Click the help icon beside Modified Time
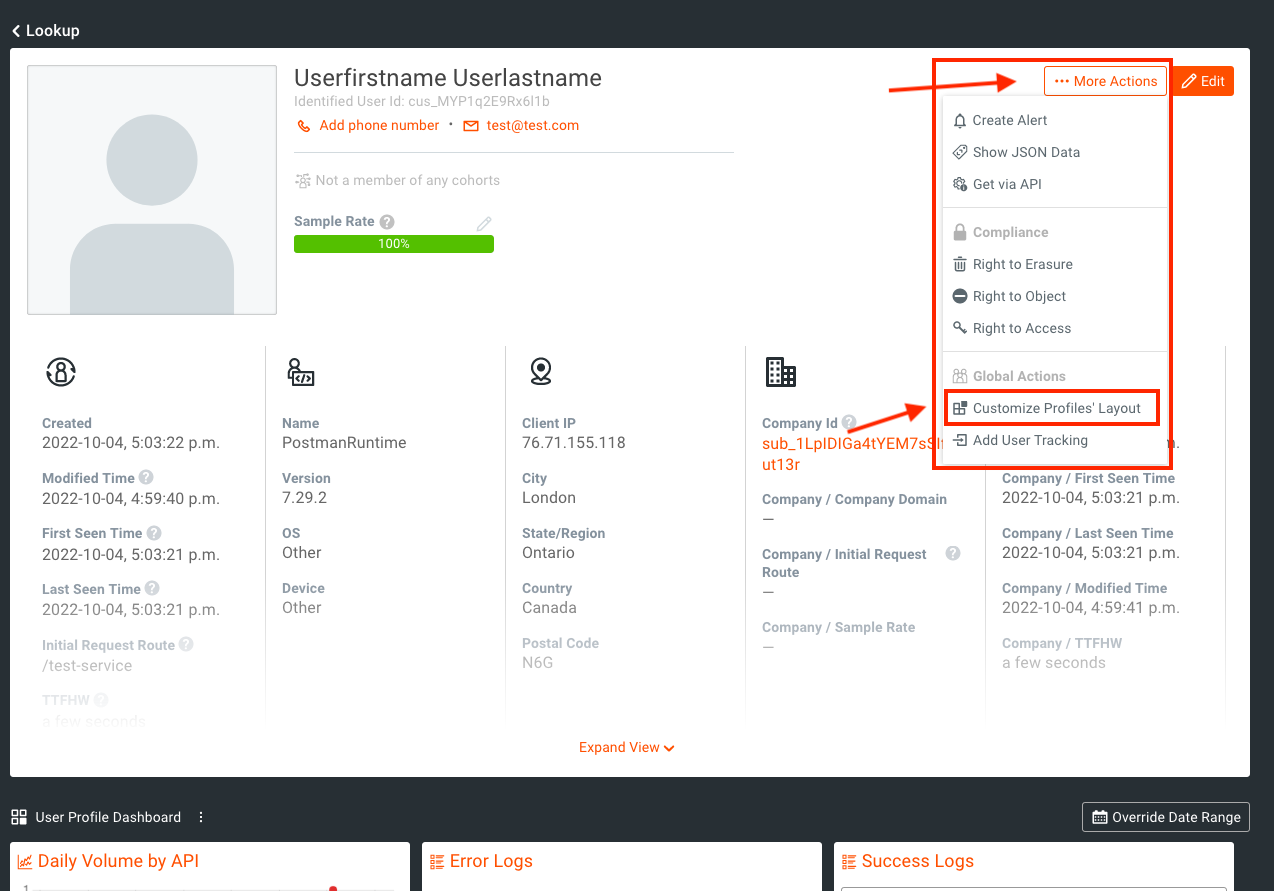This screenshot has width=1274, height=891. 146,478
